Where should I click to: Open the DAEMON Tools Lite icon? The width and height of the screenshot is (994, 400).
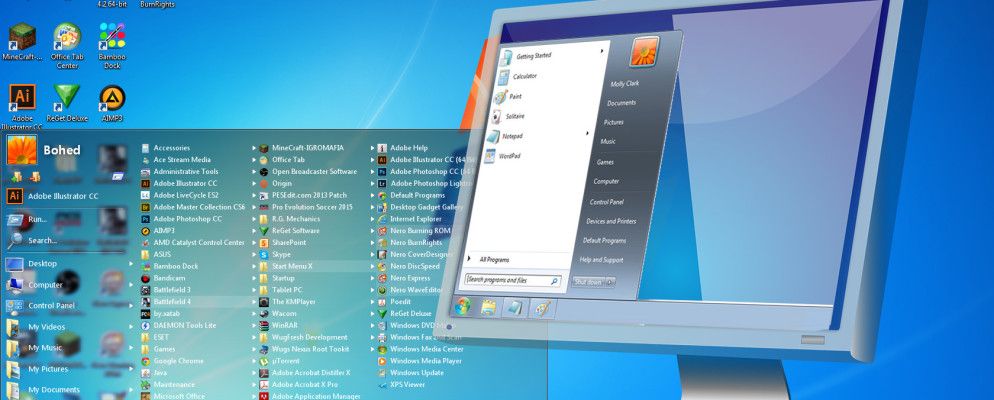pos(145,325)
